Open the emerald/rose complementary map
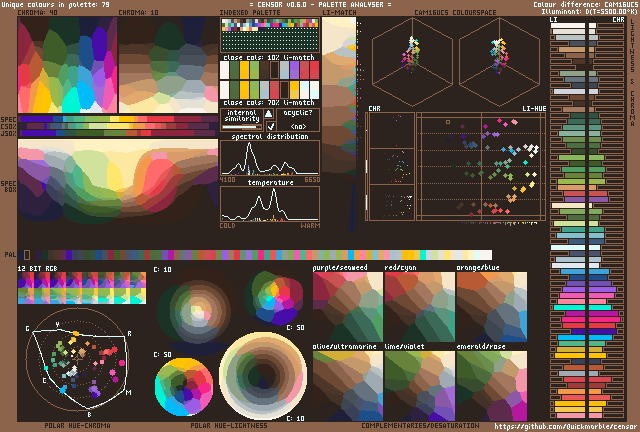This screenshot has width=640, height=432. click(491, 386)
